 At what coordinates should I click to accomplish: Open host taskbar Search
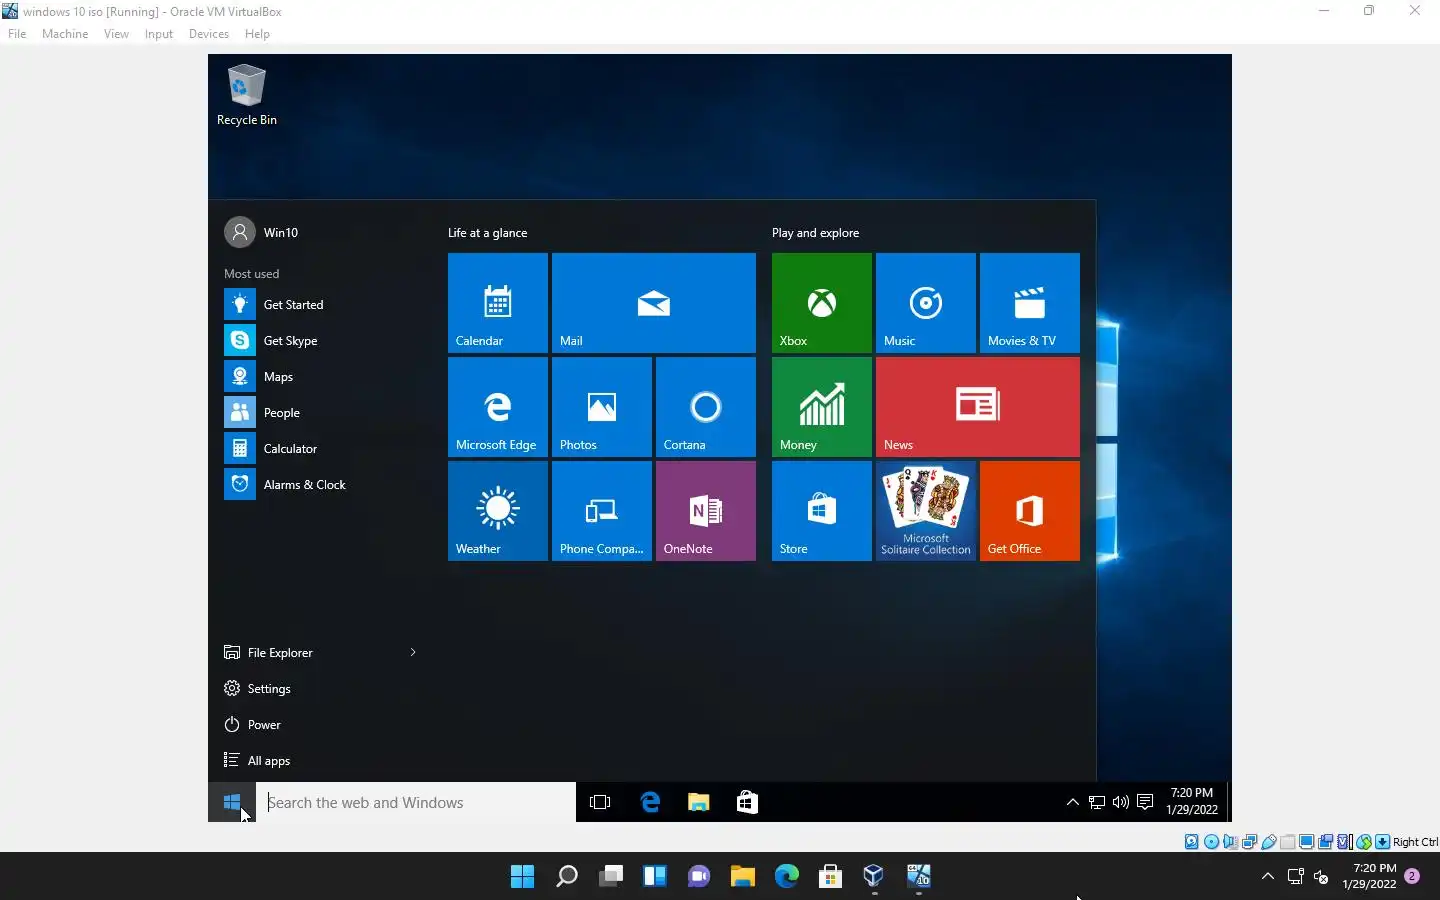566,877
